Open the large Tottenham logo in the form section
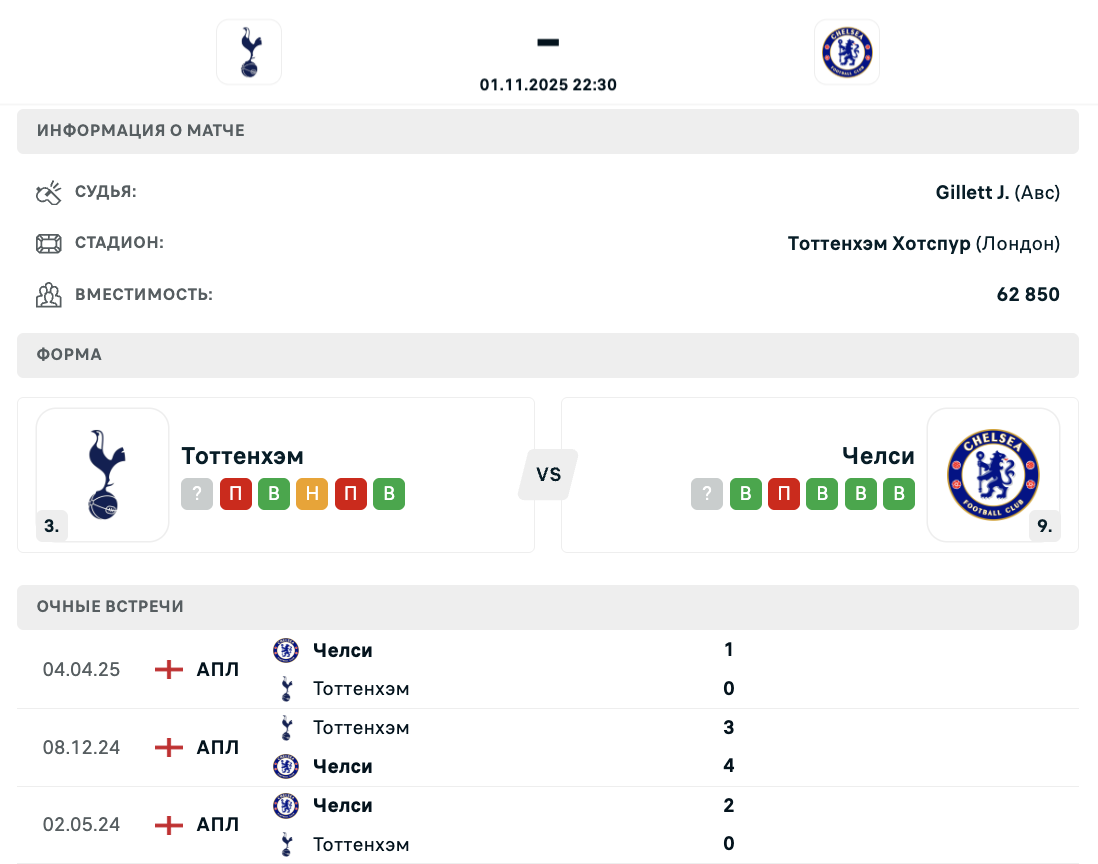 click(x=102, y=475)
